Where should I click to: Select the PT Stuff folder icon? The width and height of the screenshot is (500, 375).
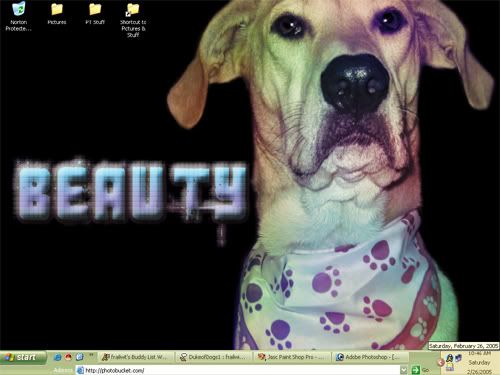pyautogui.click(x=95, y=14)
